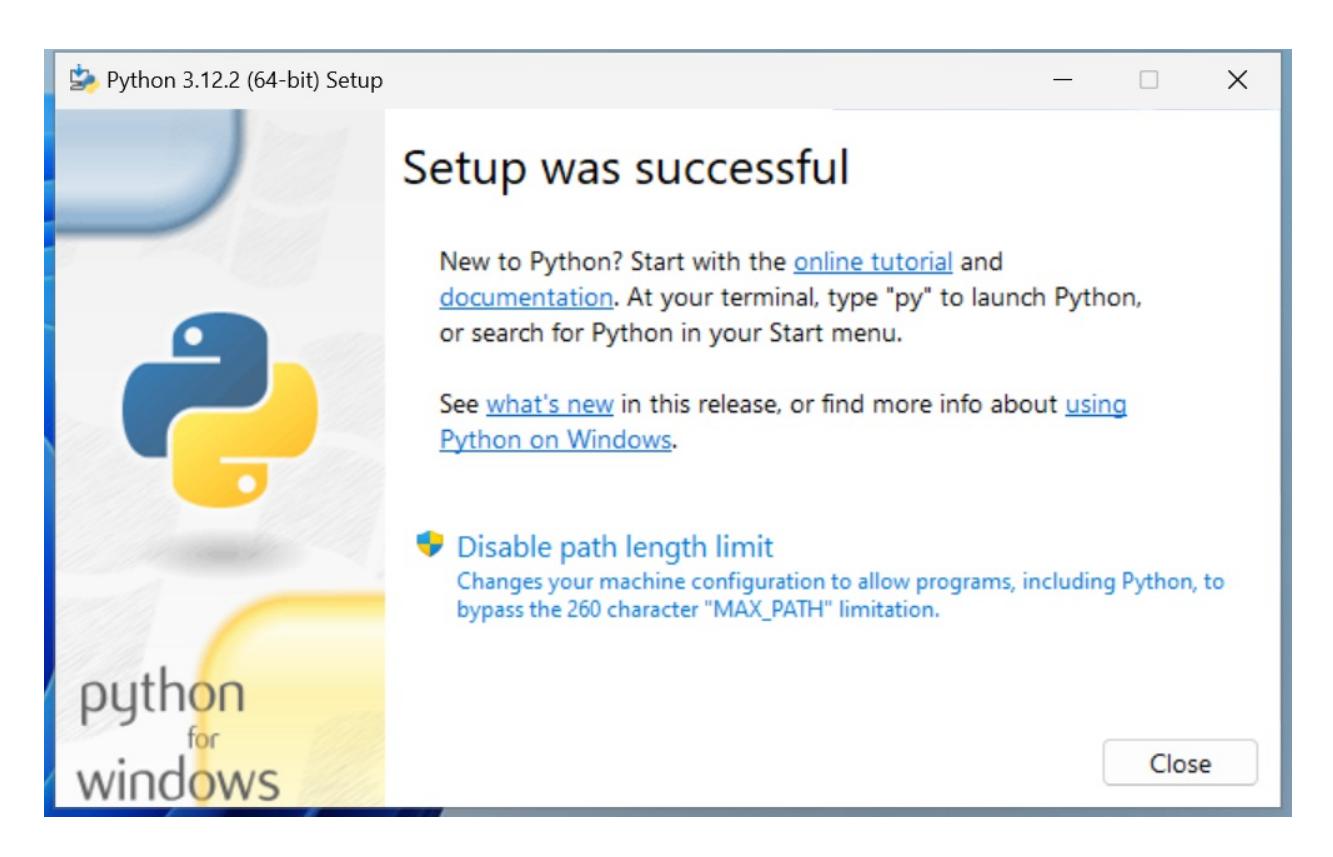The image size is (1333, 857).
Task: Click the greyed-out maximize window button
Action: [x=1150, y=80]
